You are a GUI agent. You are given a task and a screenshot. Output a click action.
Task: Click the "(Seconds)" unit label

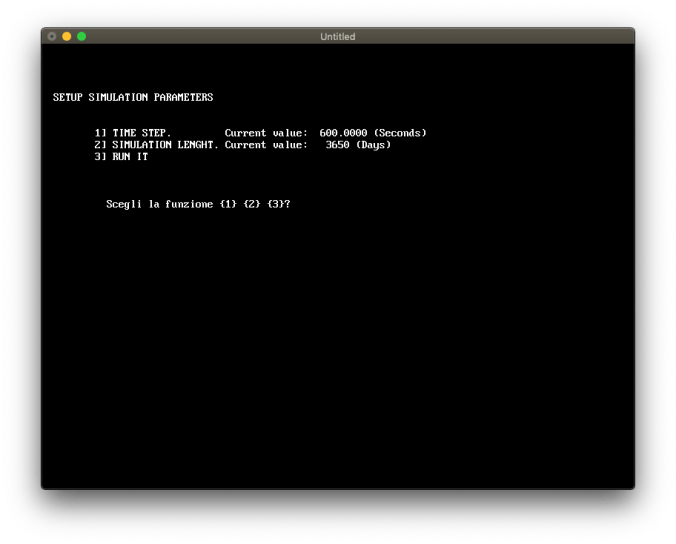pos(400,133)
